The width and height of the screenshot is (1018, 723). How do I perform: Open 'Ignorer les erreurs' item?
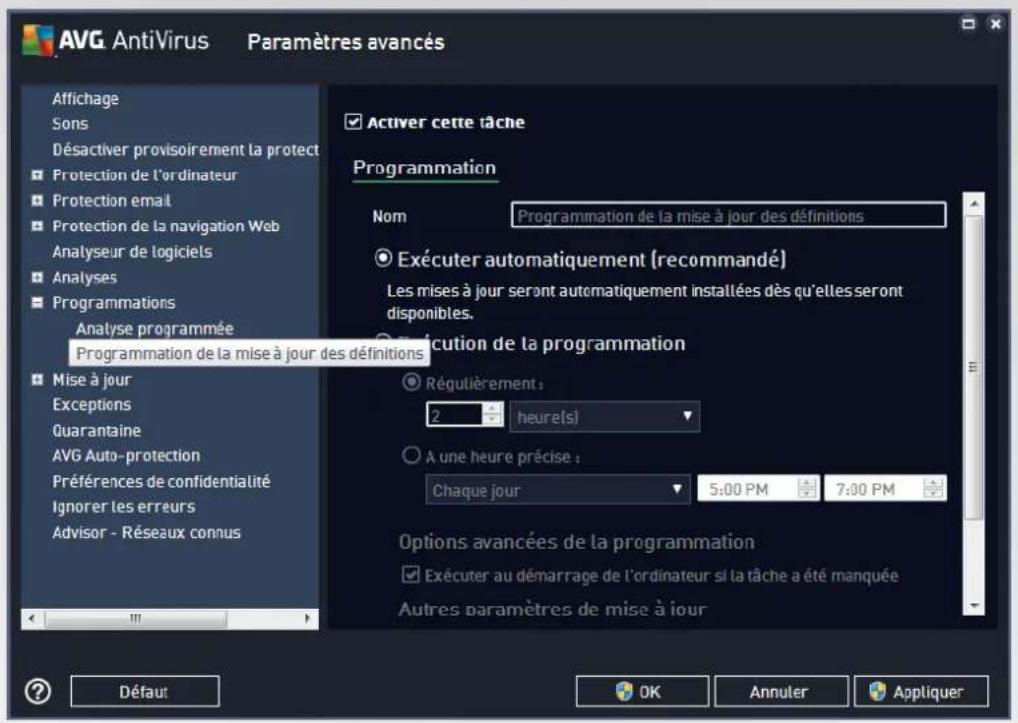point(123,506)
